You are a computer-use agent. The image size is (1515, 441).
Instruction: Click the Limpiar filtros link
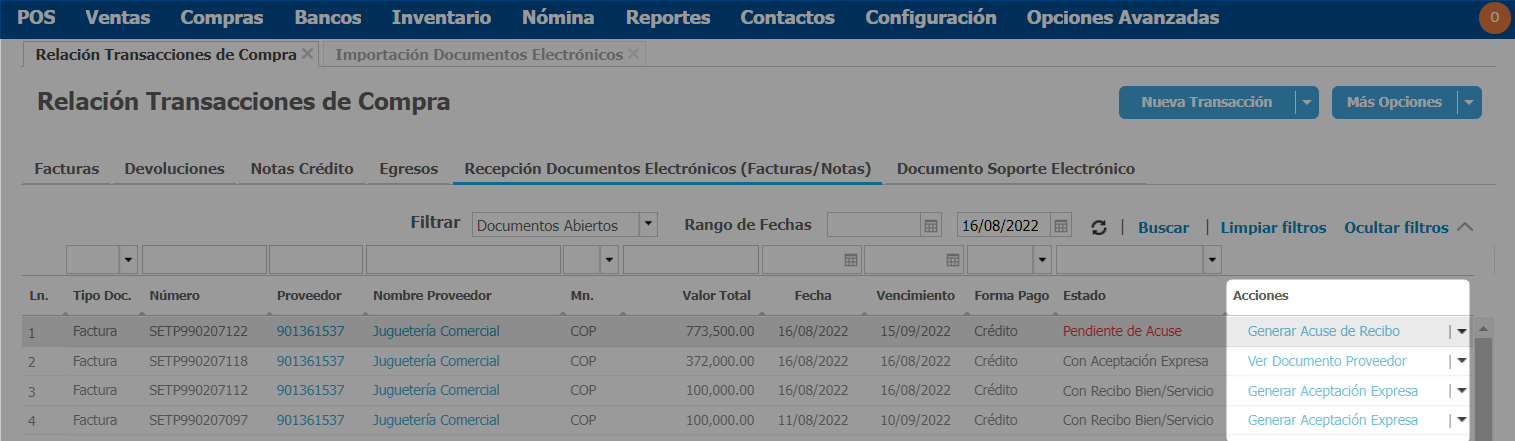(x=1273, y=228)
